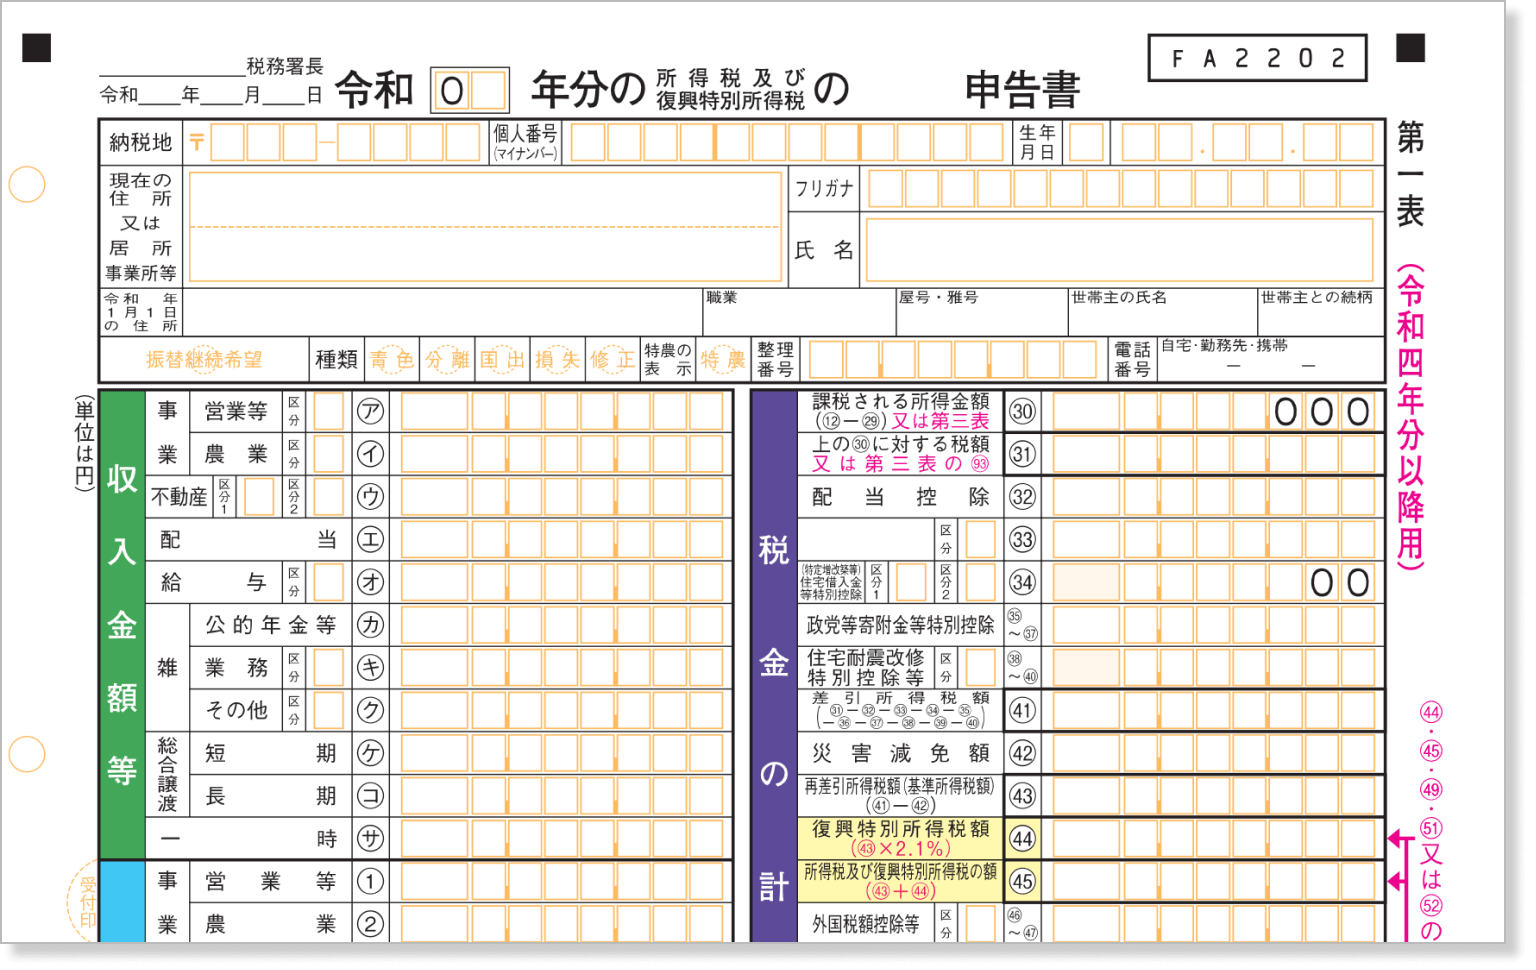Image resolution: width=1536 pixels, height=970 pixels.
Task: Click the 納税地 postal code boxes
Action: [346, 143]
